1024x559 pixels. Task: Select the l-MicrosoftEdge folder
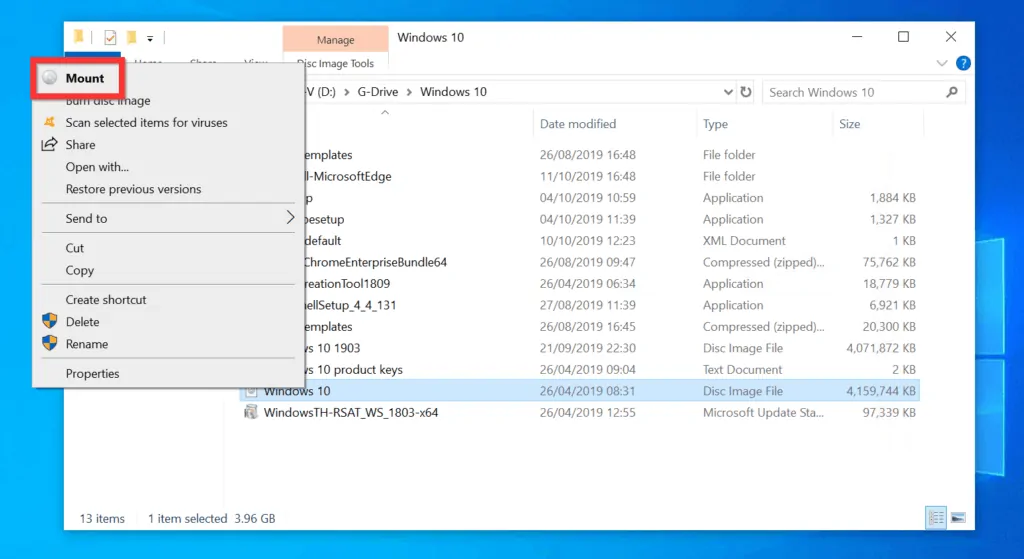click(x=348, y=176)
